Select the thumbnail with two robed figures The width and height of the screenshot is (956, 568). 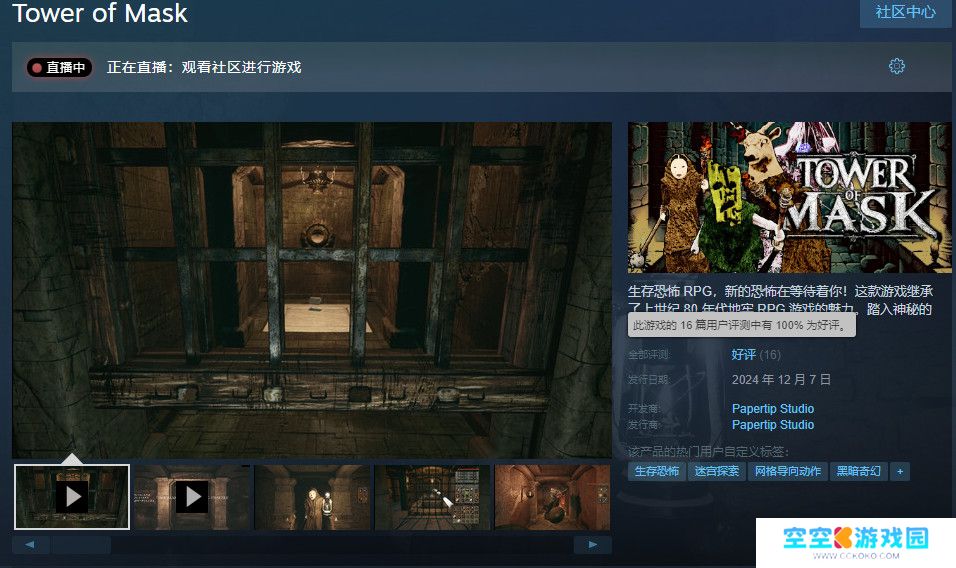[x=312, y=497]
